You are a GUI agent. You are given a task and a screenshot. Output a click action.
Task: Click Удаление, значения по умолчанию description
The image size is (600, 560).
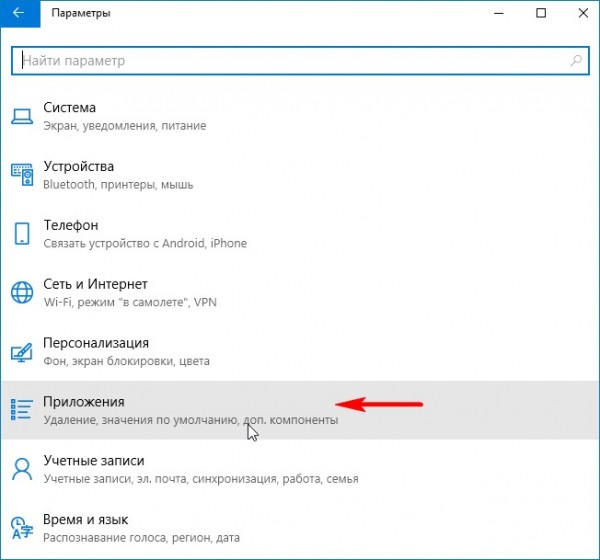point(191,420)
